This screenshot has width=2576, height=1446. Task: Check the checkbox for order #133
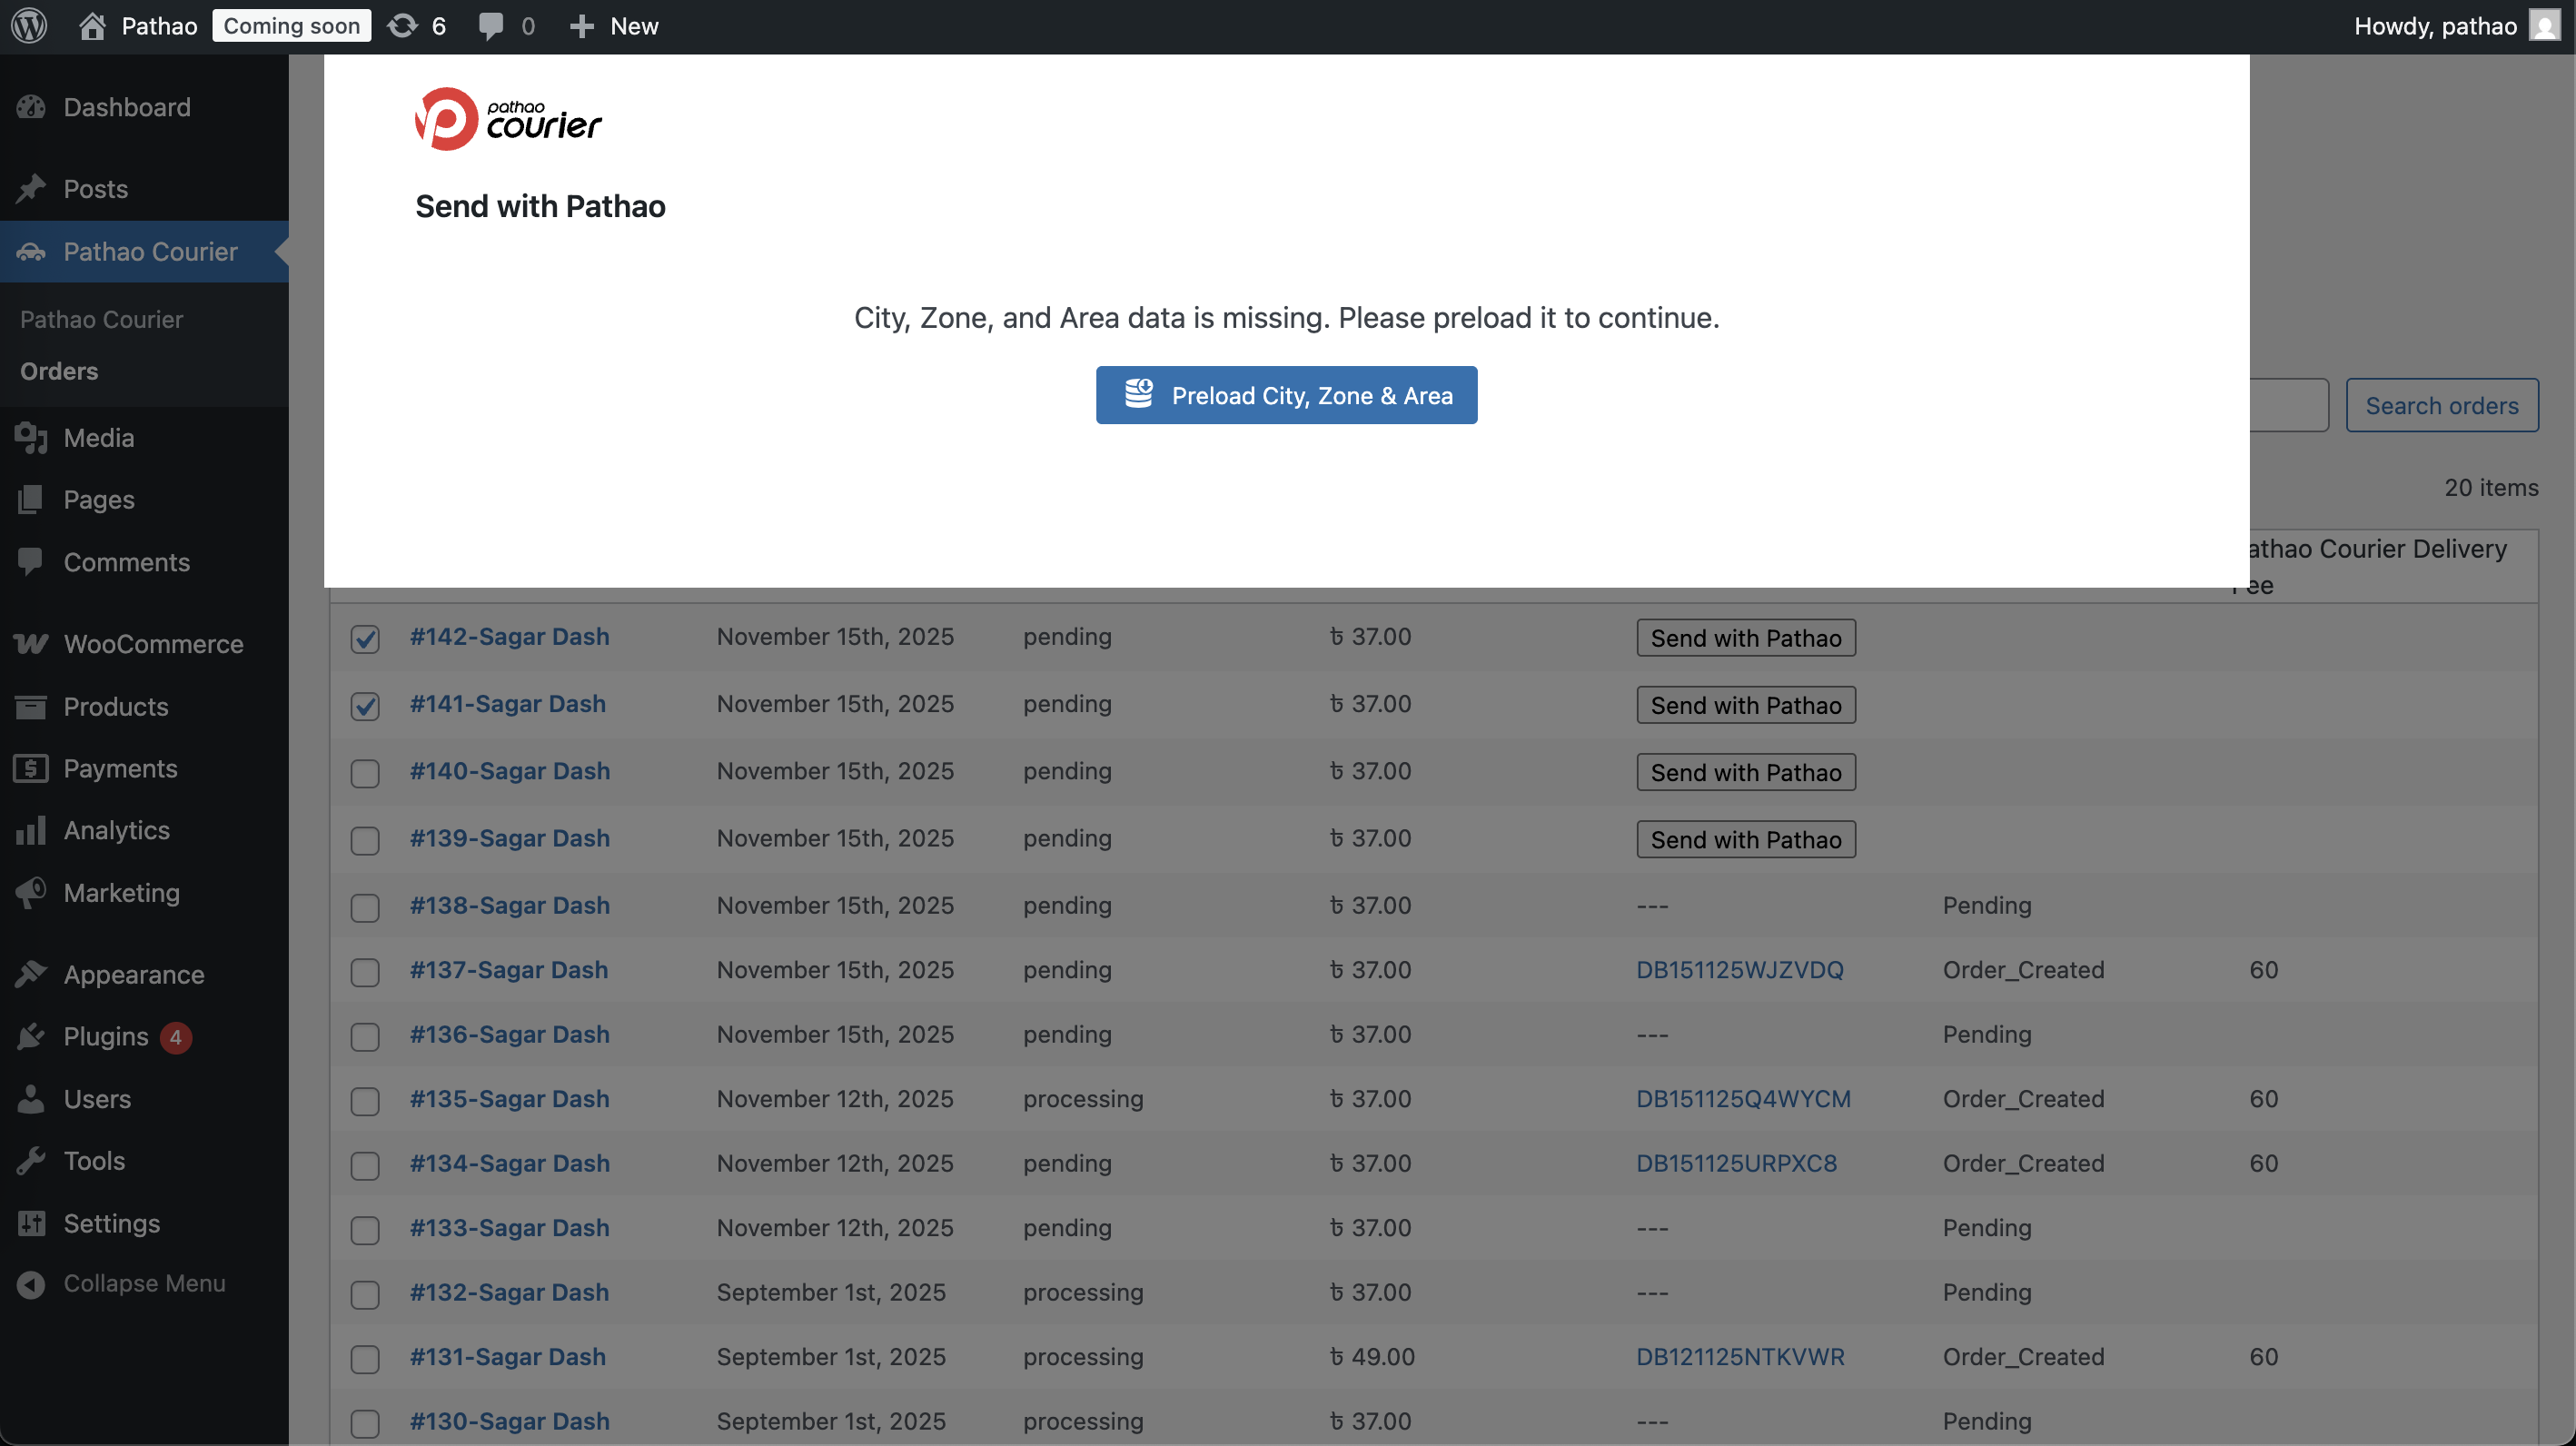point(365,1230)
